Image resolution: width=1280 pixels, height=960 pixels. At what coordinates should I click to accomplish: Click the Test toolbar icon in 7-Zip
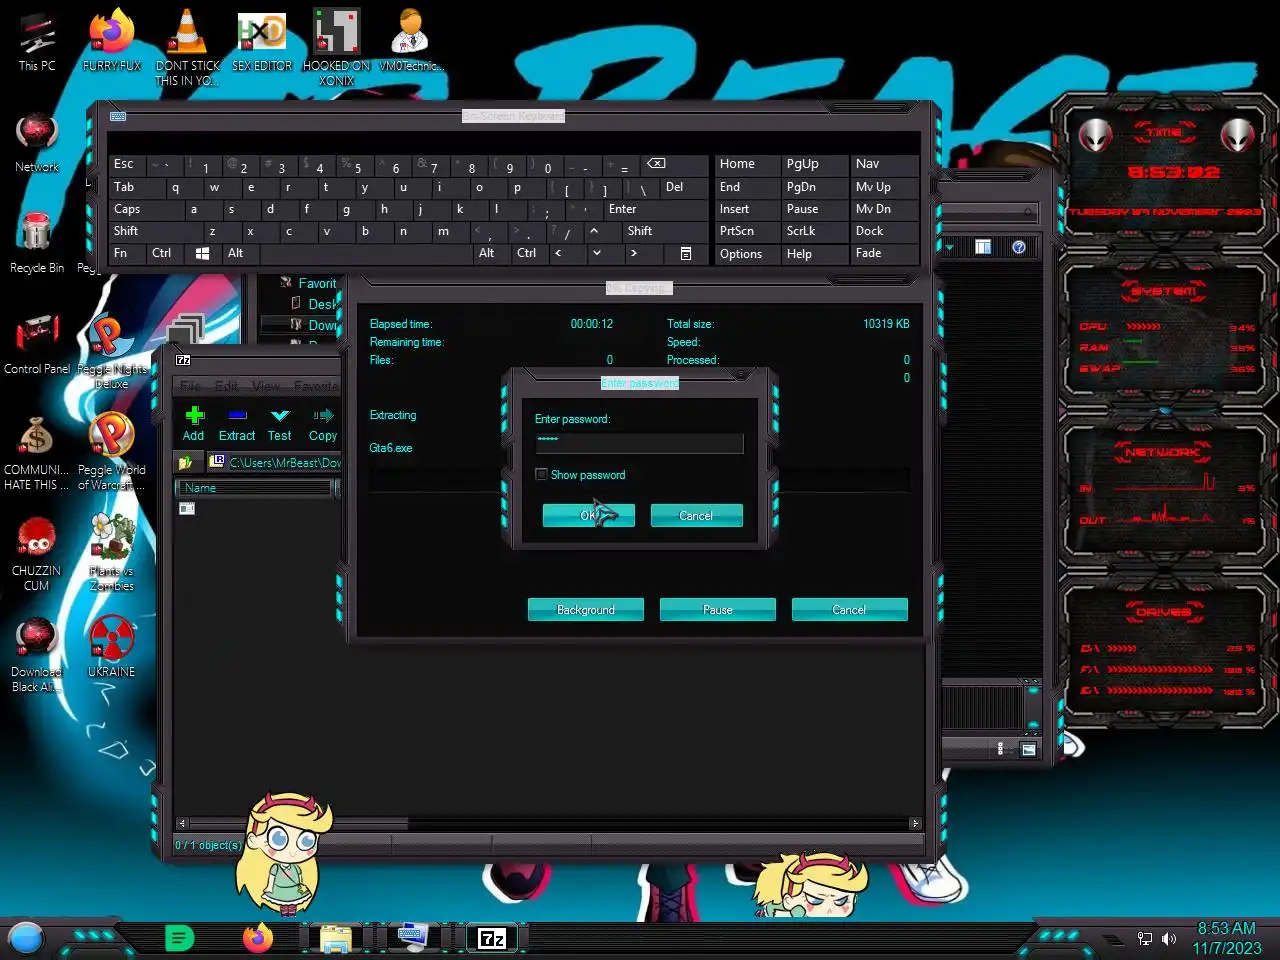coord(280,415)
